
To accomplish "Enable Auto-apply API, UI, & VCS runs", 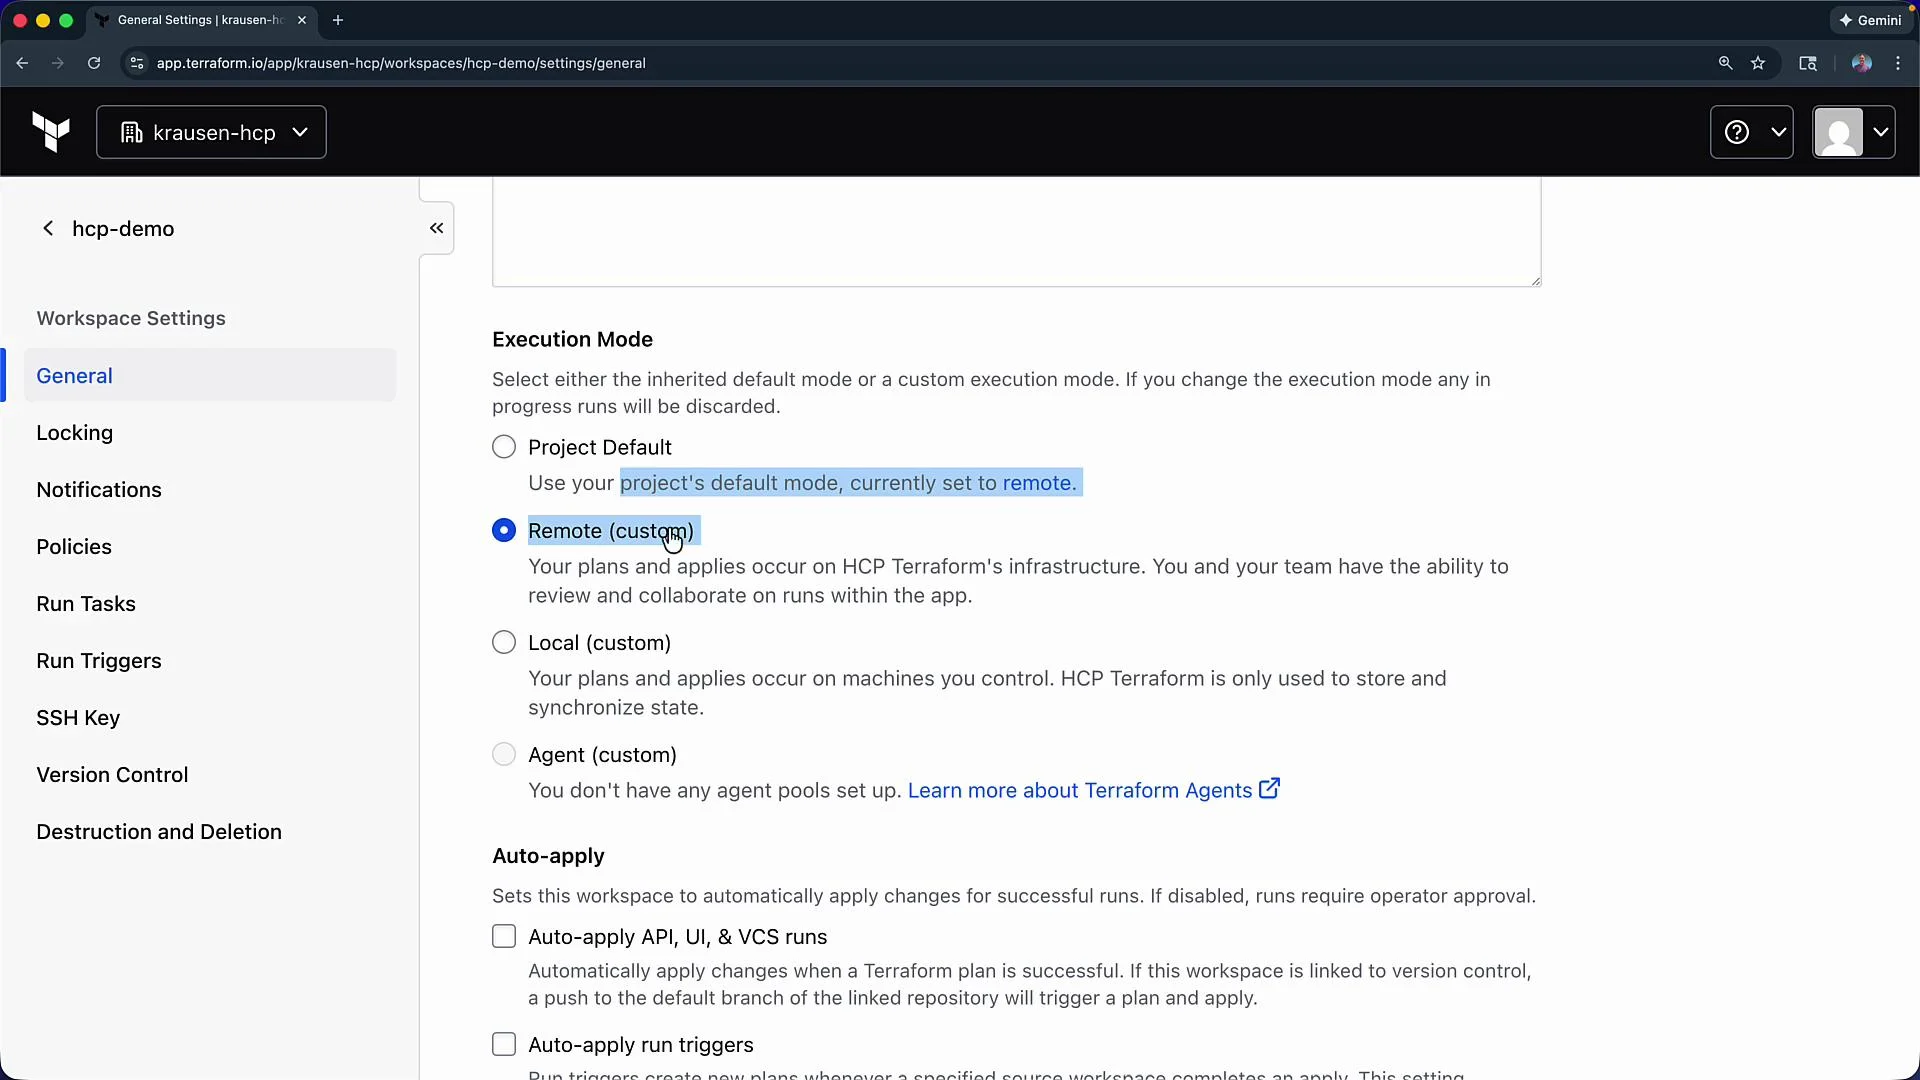I will 504,936.
